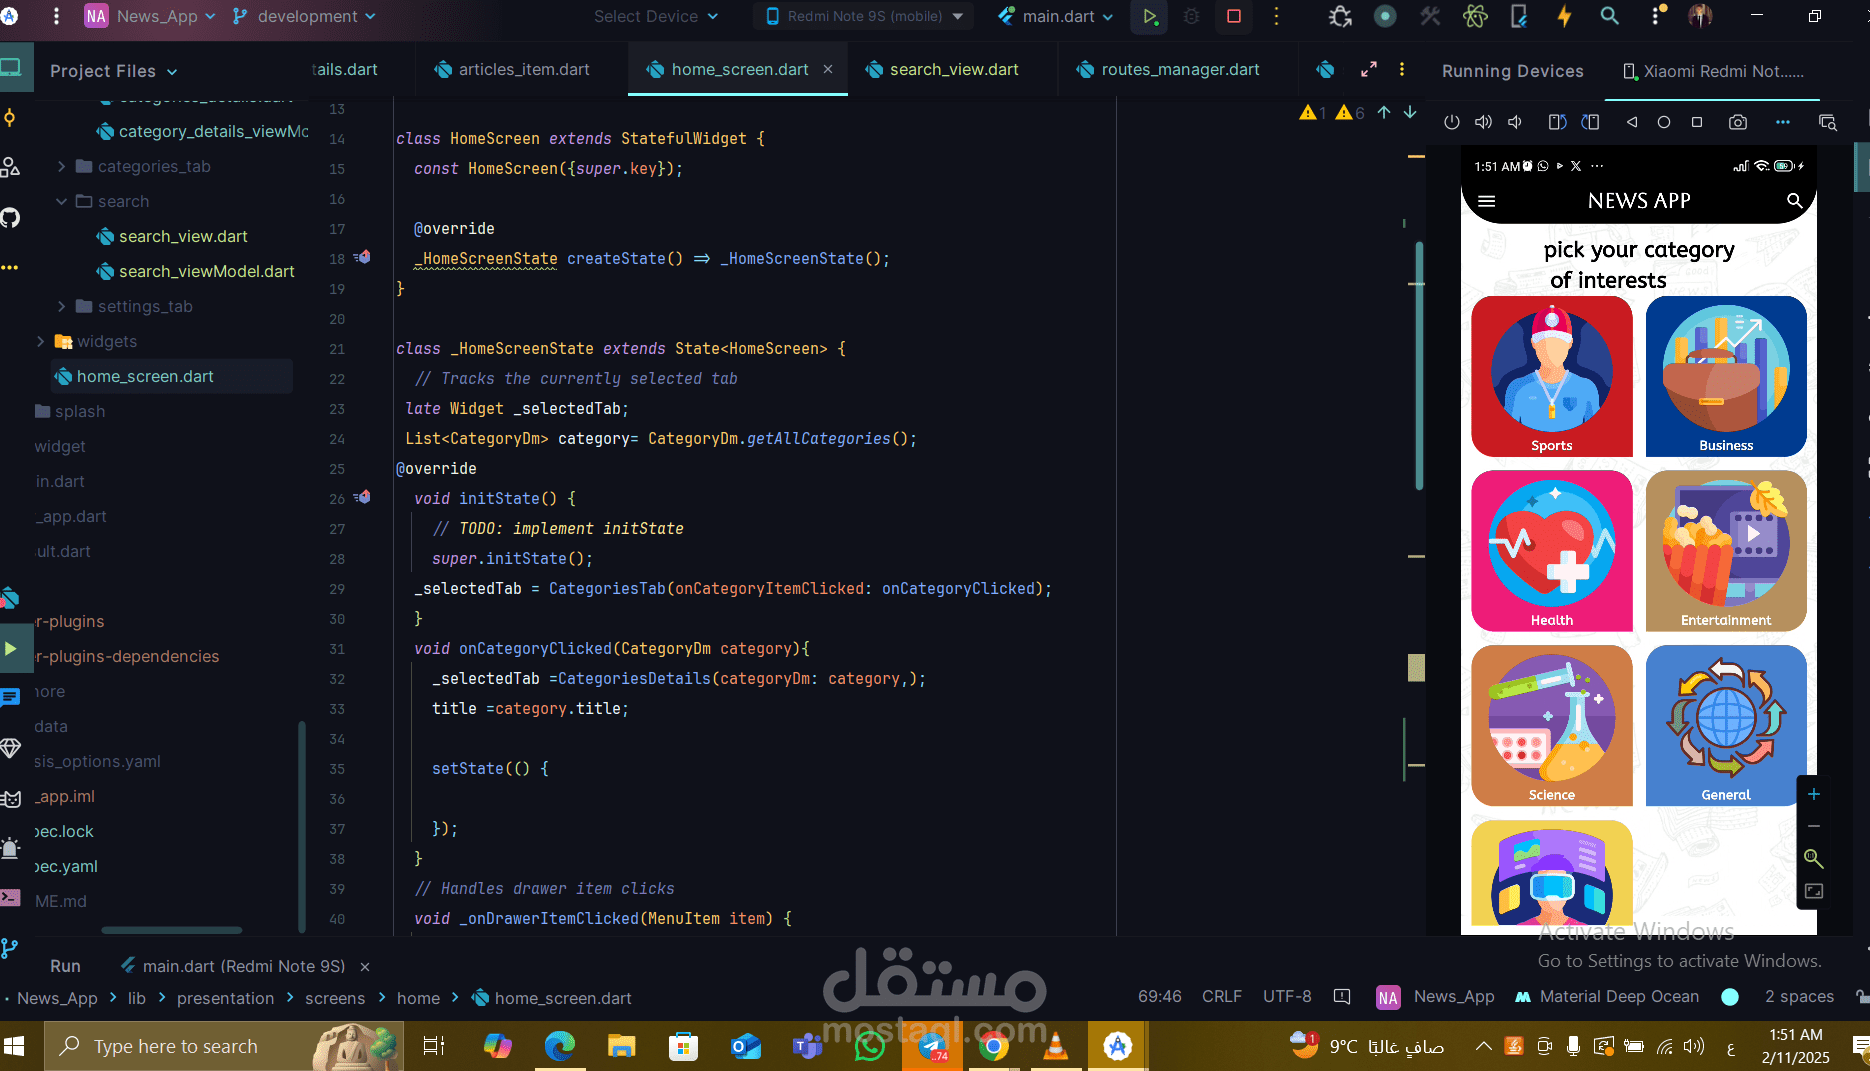
Task: Tap the Entertainment category card
Action: (1726, 551)
